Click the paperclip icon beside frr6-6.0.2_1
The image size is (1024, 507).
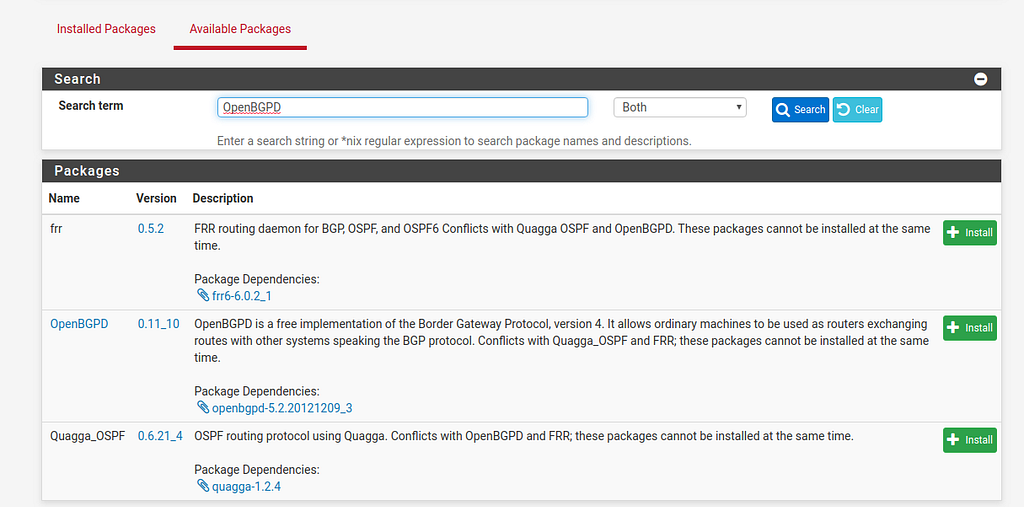pyautogui.click(x=202, y=295)
